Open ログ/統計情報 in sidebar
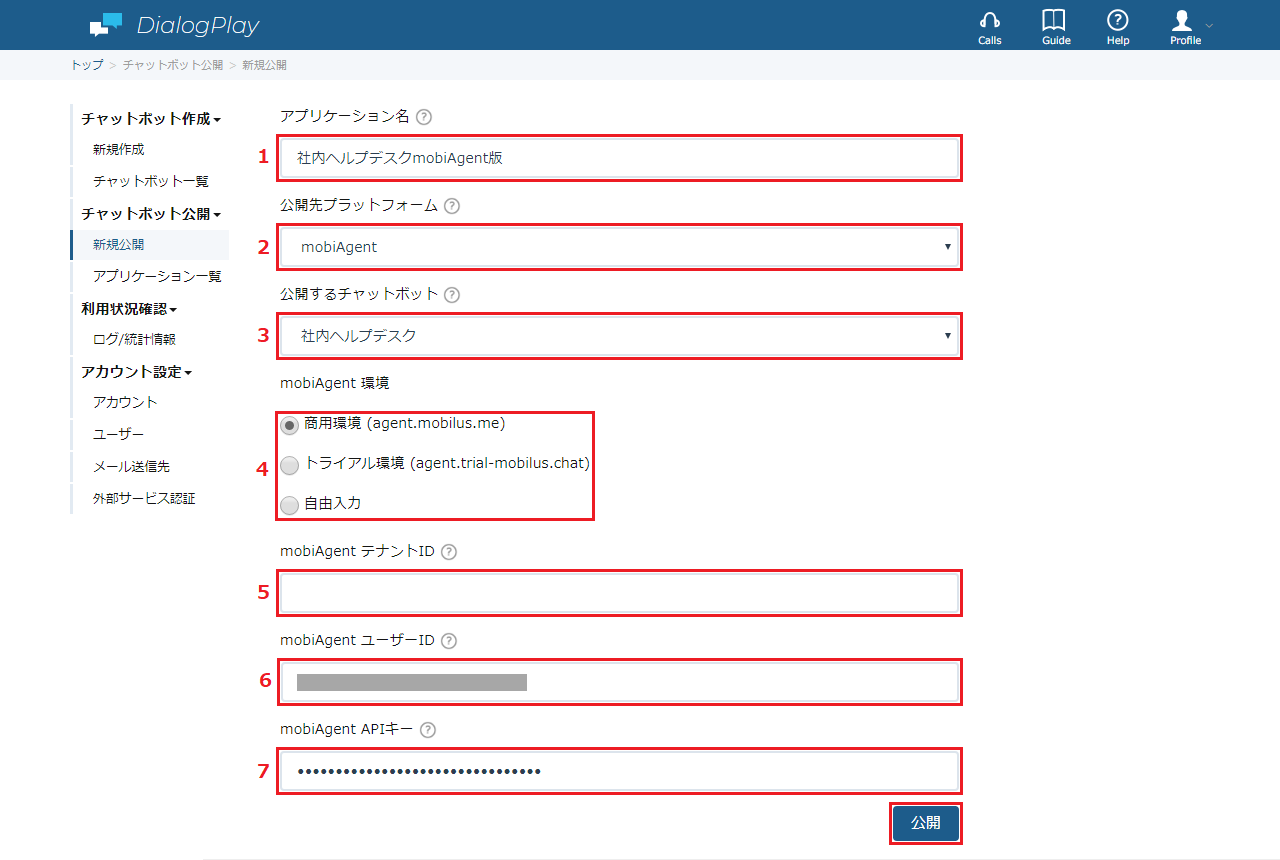Screen dimensions: 1280x860 pyautogui.click(x=135, y=339)
